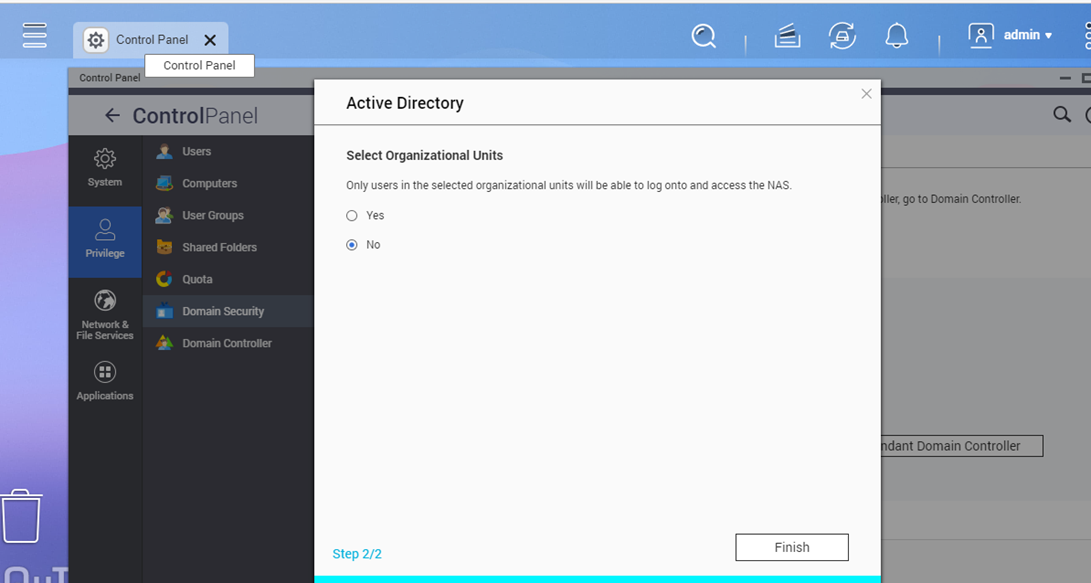Close the Control Panel taskbar tab
Screen dimensions: 1091x583
point(210,40)
